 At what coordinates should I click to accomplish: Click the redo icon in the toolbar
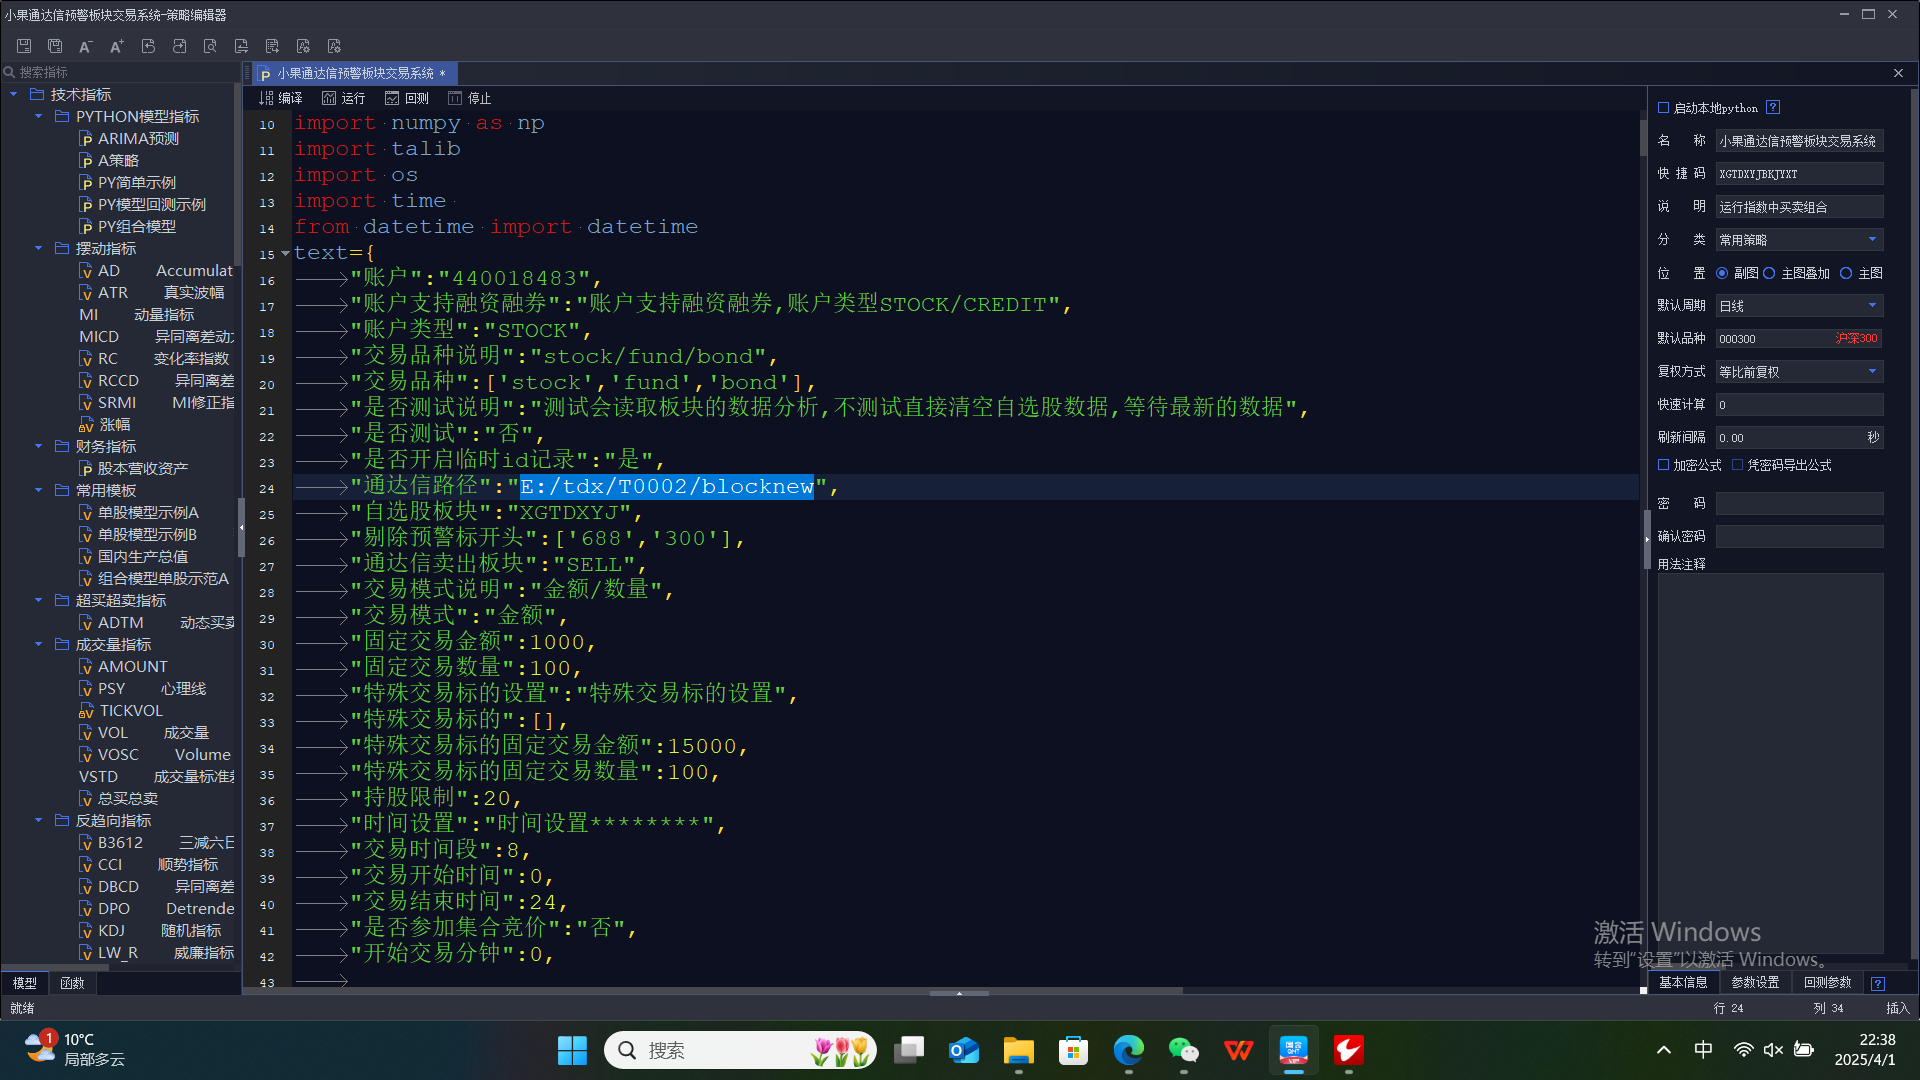click(179, 46)
